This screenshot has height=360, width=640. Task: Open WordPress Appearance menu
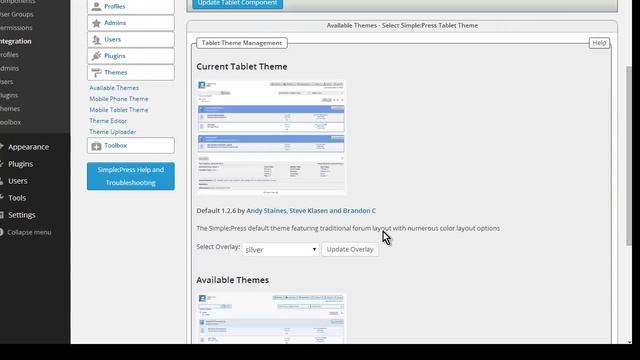(x=28, y=147)
